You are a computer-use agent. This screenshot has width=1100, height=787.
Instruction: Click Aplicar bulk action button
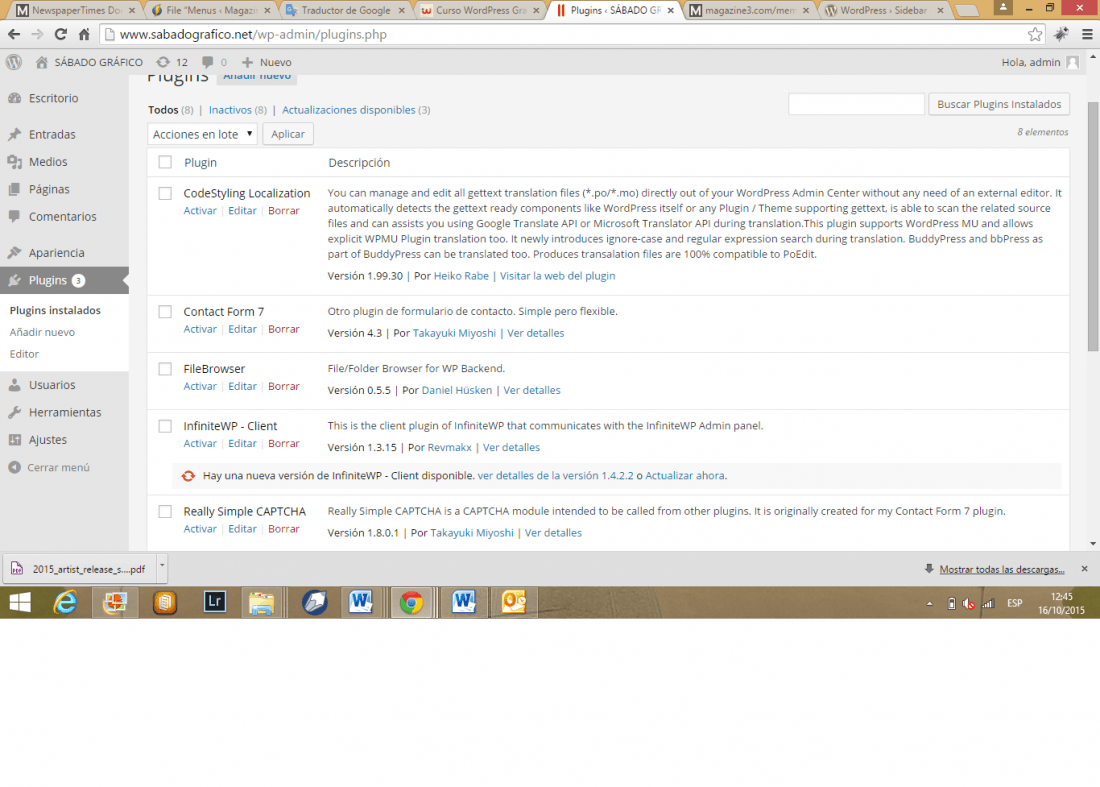click(x=288, y=134)
